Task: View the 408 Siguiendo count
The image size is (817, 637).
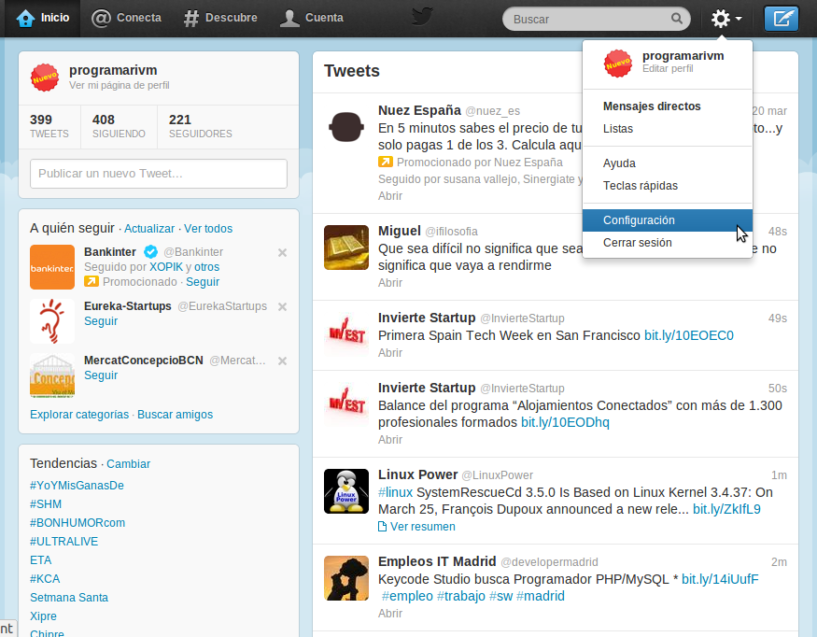Action: pos(118,126)
